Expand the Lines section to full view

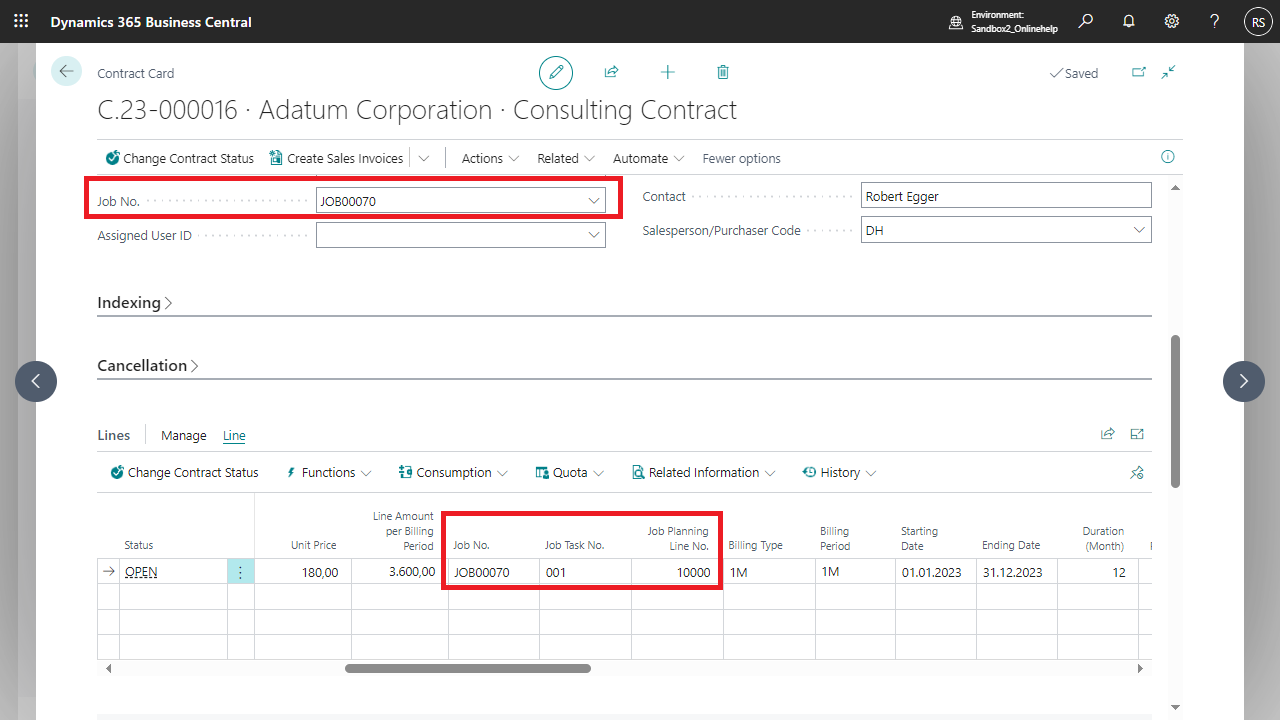(1137, 434)
